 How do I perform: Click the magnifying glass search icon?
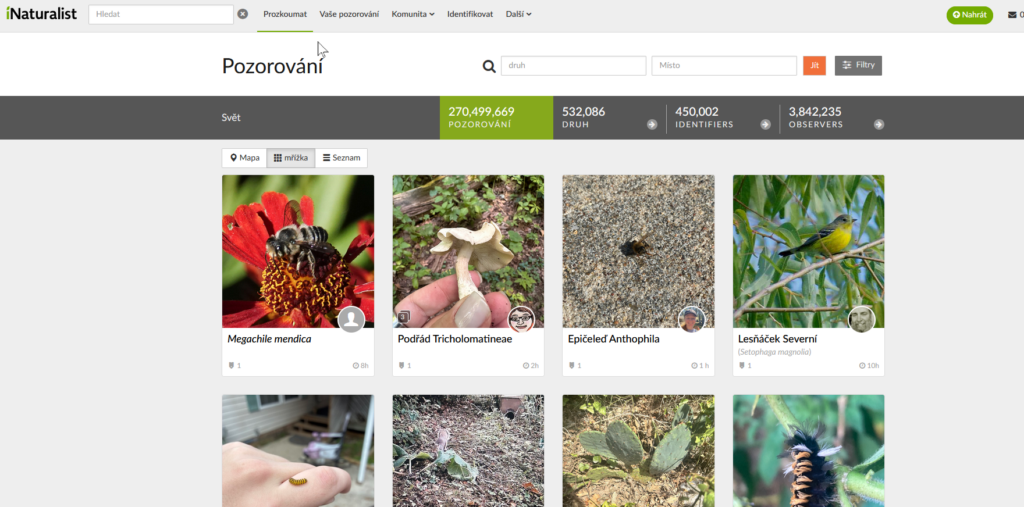click(489, 66)
